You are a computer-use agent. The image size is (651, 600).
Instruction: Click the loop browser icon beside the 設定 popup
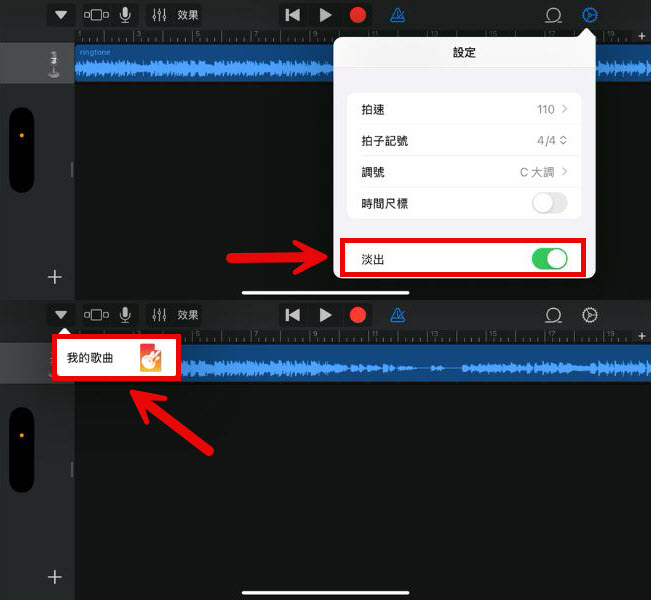click(553, 15)
